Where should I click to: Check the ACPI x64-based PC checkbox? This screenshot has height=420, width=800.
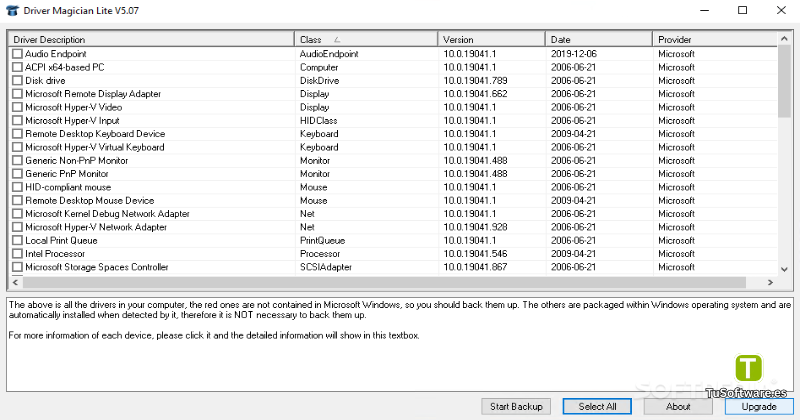pos(17,67)
